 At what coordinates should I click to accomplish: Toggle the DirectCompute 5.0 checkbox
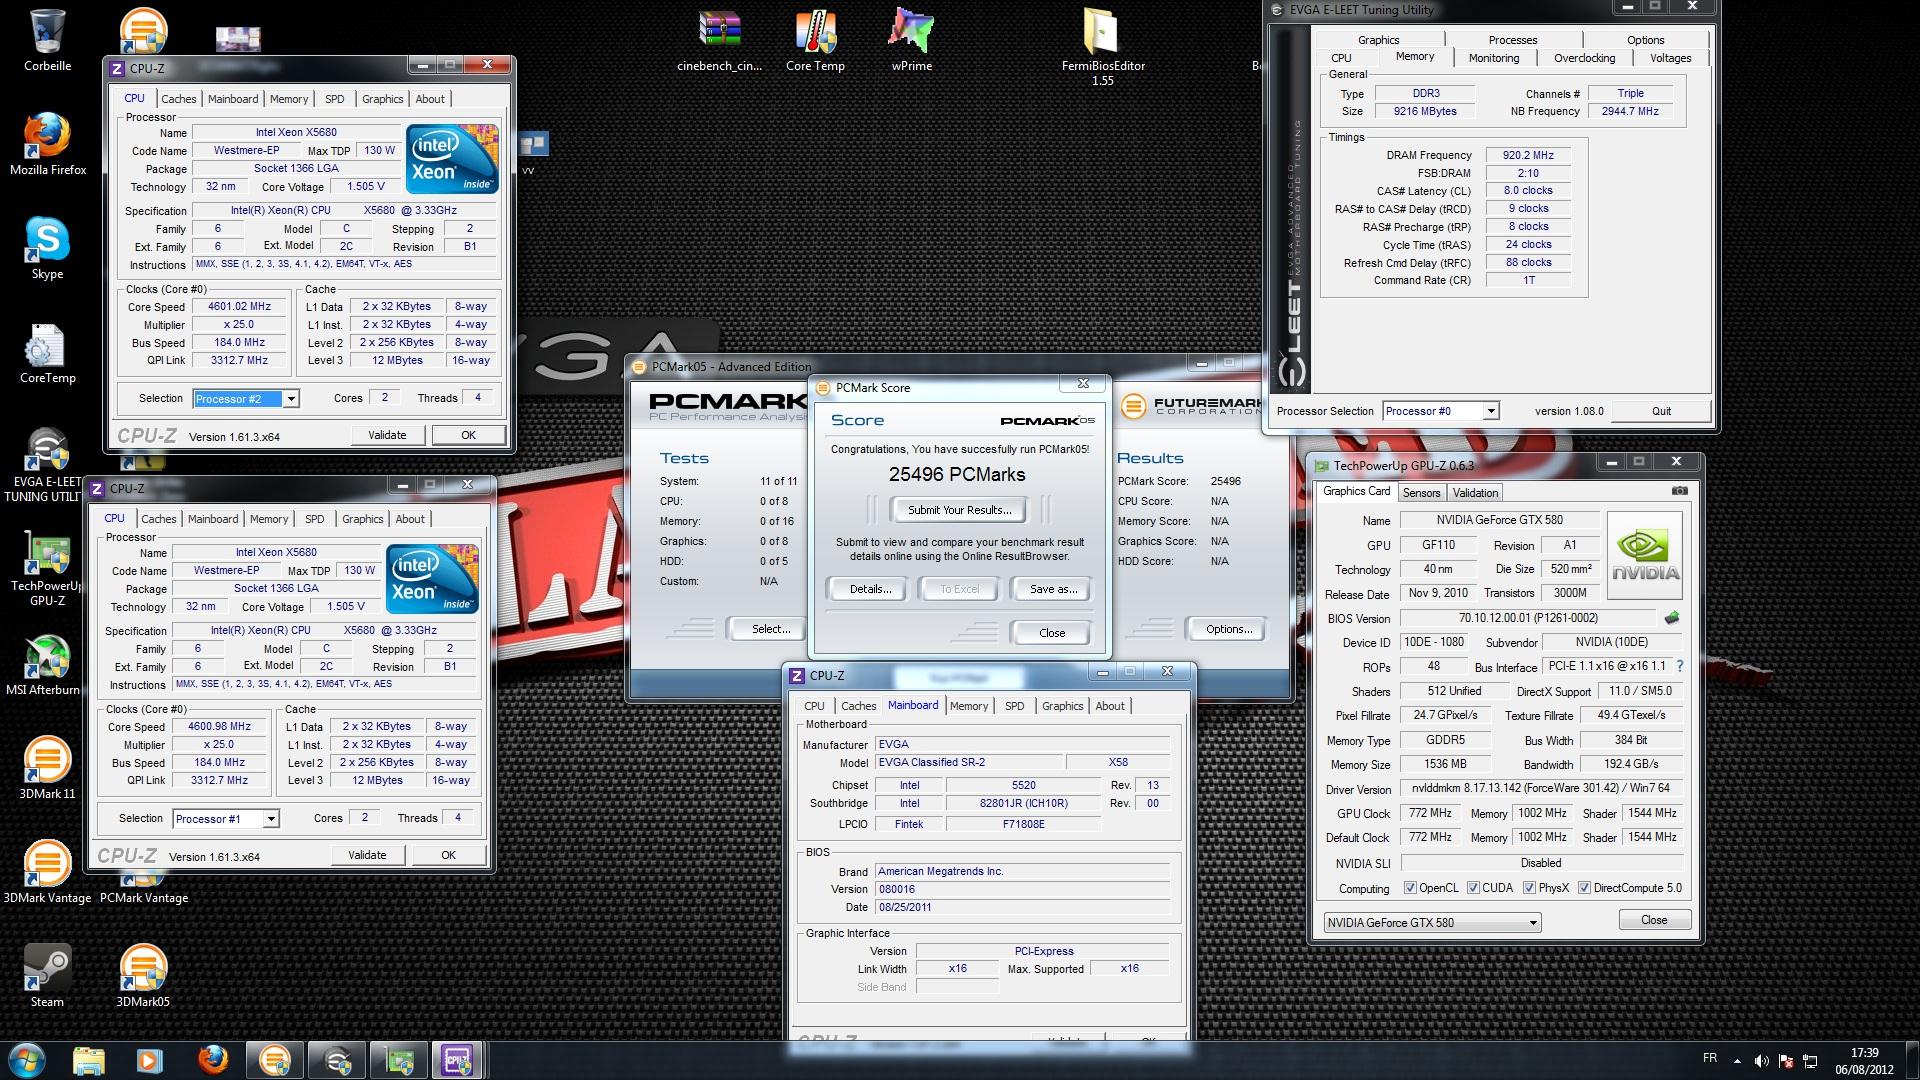1584,888
